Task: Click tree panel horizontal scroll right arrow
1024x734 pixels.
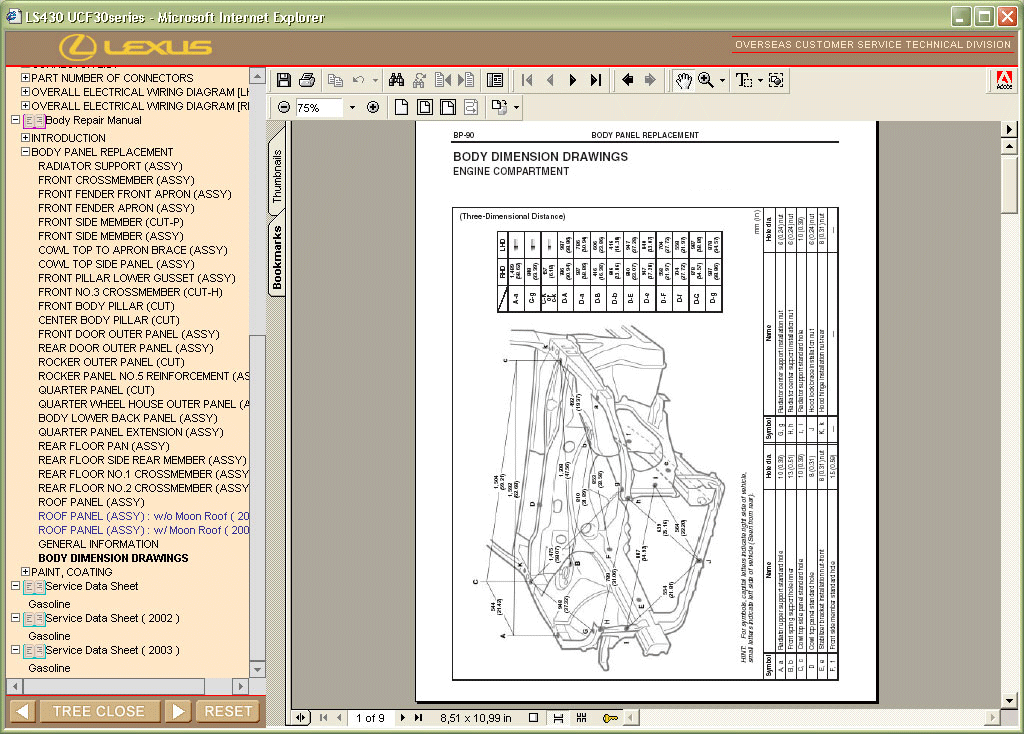Action: pos(240,686)
